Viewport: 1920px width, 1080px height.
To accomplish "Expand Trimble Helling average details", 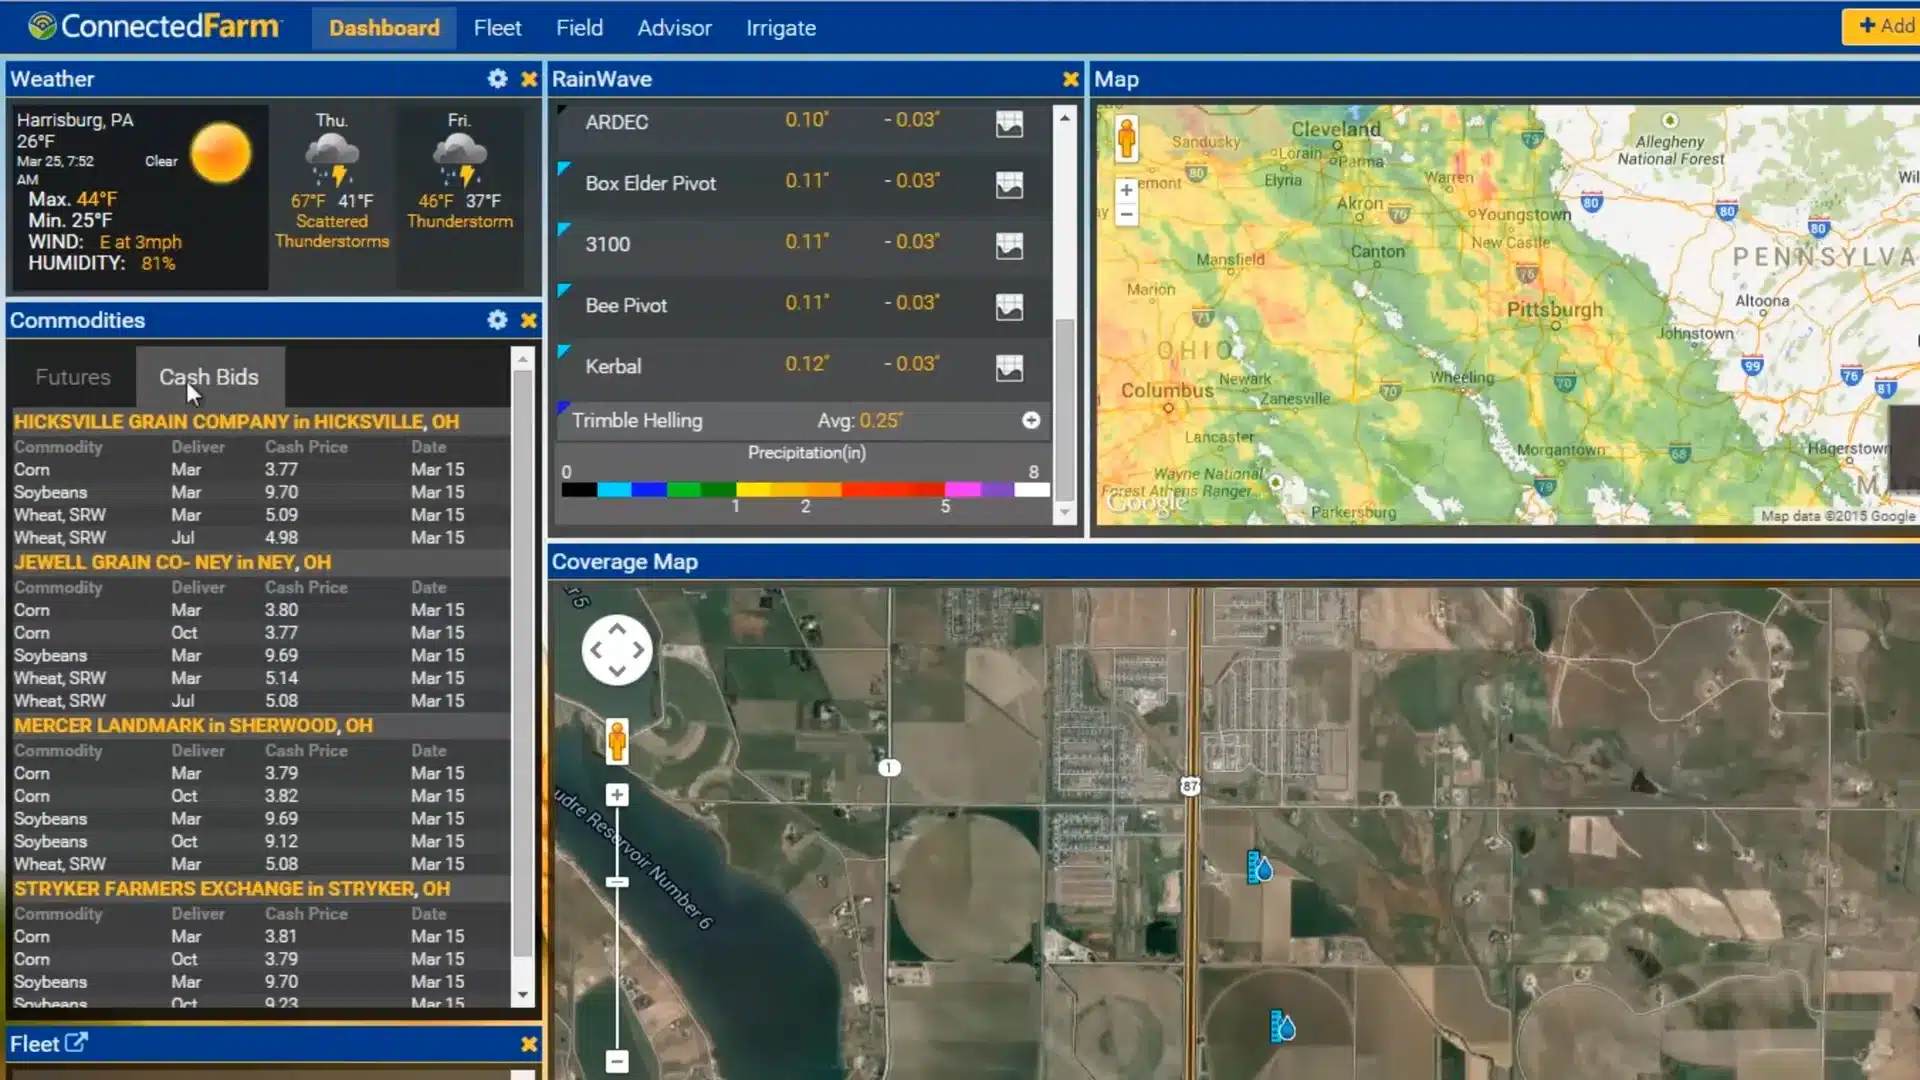I will (1031, 420).
